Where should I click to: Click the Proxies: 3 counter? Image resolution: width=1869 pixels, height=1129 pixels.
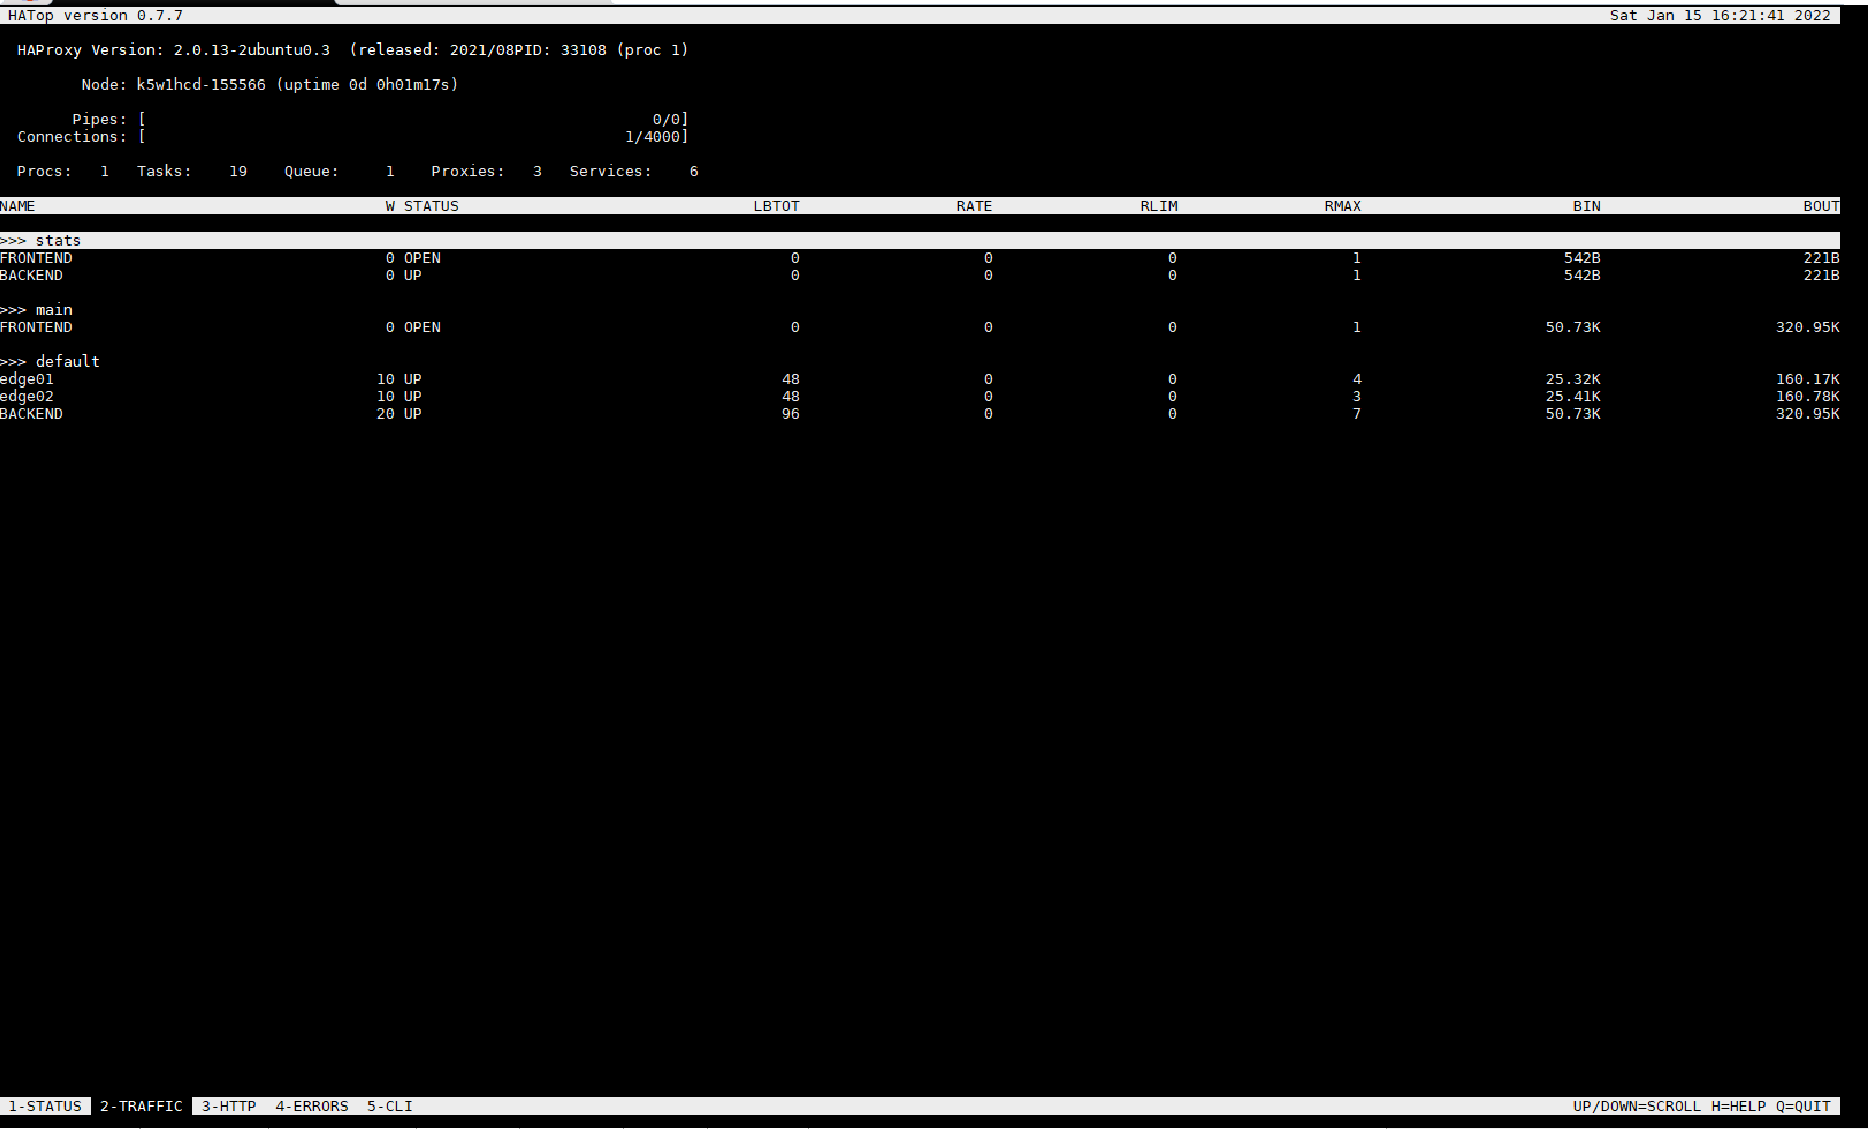pyautogui.click(x=487, y=172)
